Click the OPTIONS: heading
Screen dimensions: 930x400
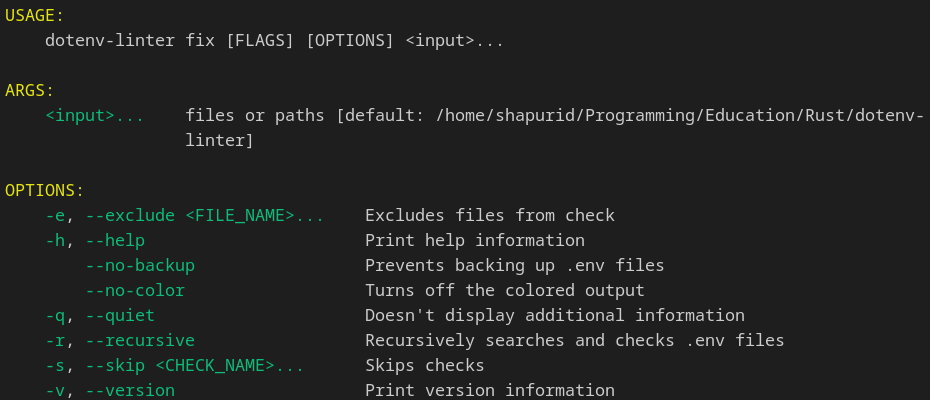coord(44,191)
